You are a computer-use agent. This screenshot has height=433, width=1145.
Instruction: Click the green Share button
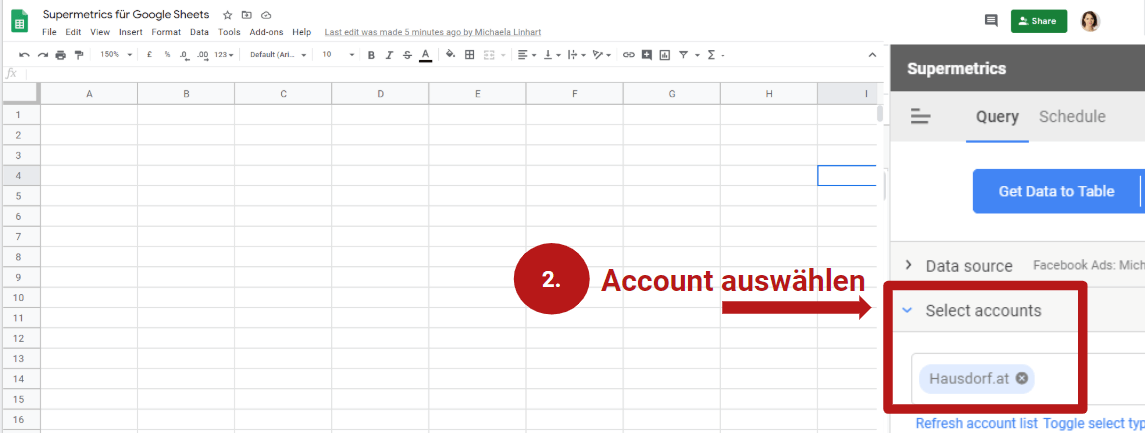pyautogui.click(x=1038, y=21)
